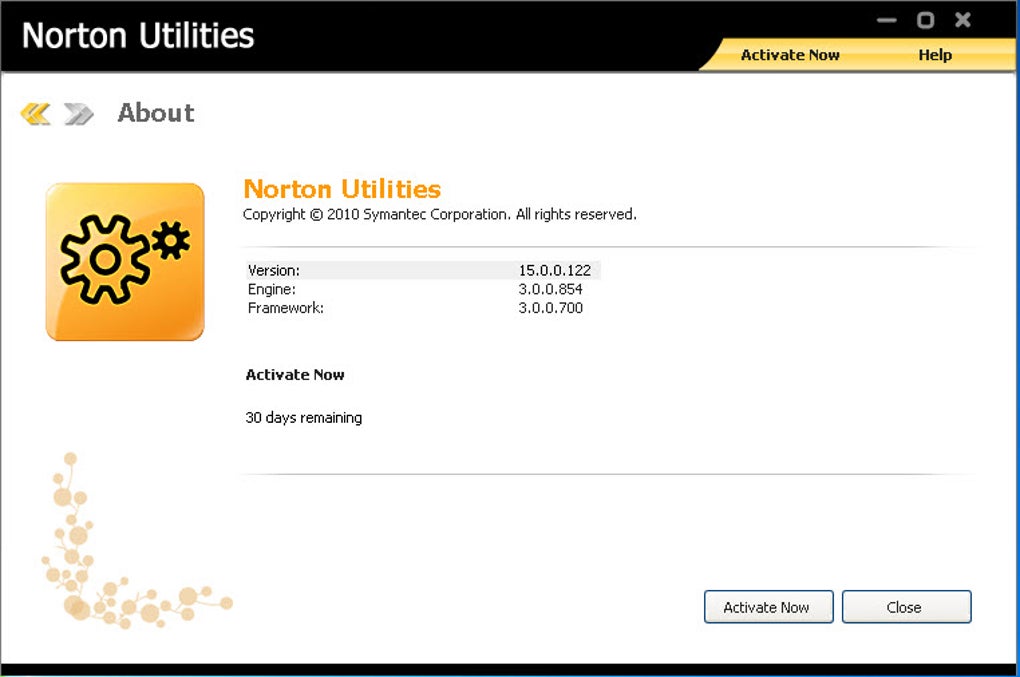The width and height of the screenshot is (1020, 677).
Task: Close the window with the X icon
Action: tap(963, 20)
